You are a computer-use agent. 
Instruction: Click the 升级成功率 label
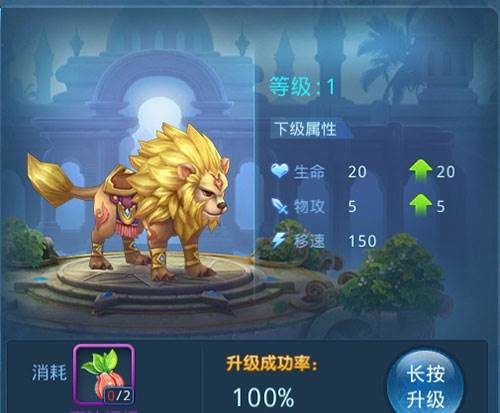click(272, 363)
